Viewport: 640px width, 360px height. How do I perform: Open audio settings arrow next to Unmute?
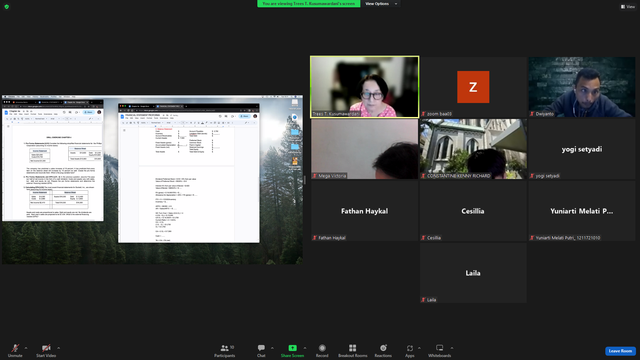(x=26, y=348)
